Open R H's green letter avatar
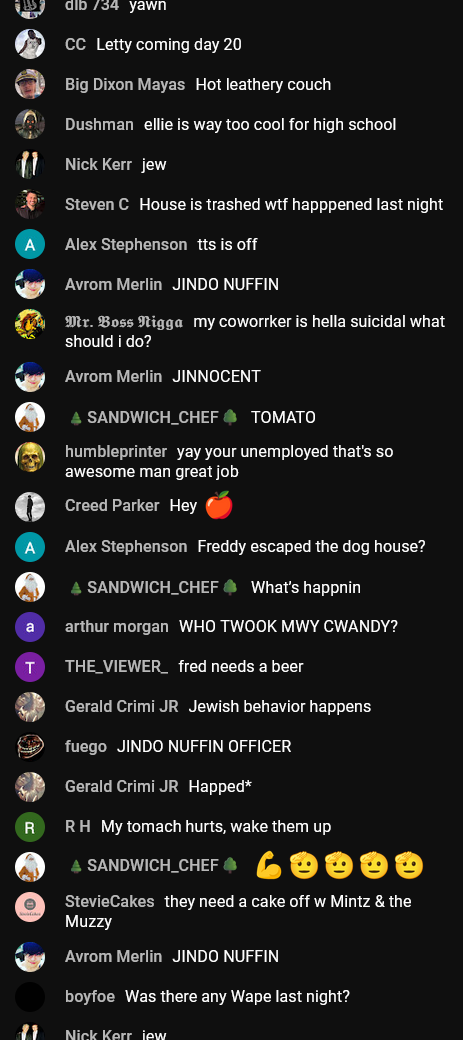The image size is (463, 1040). [30, 827]
